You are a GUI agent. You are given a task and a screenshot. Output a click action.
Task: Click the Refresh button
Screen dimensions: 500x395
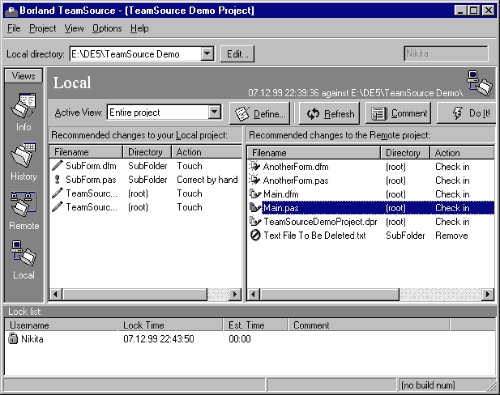click(329, 114)
